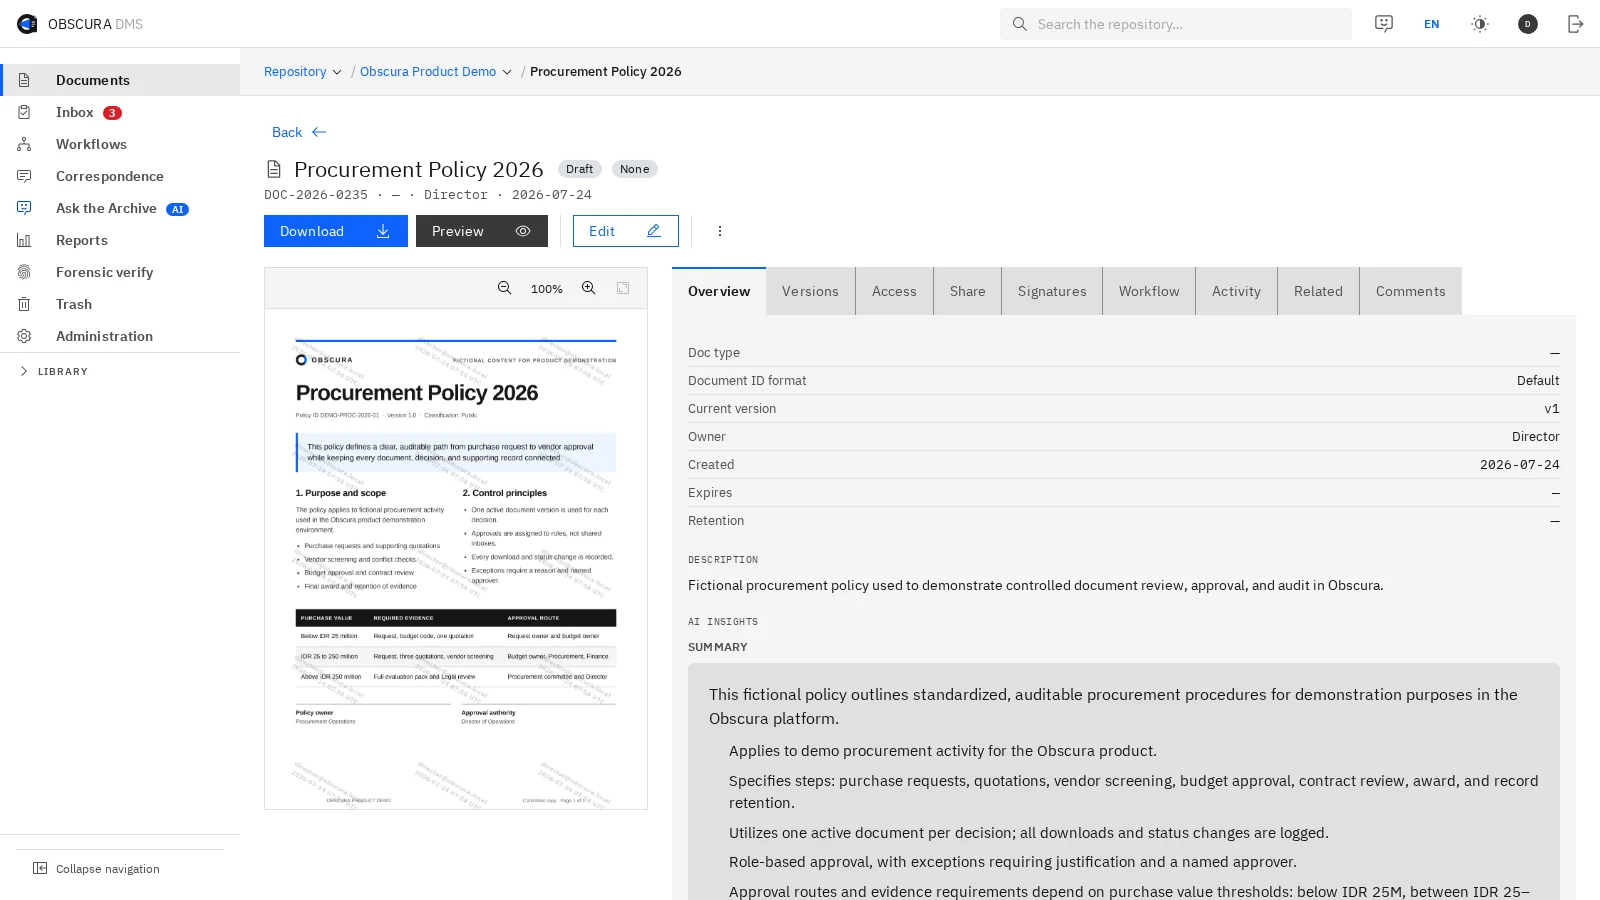Open the Comments tab
The width and height of the screenshot is (1600, 900).
coord(1410,291)
